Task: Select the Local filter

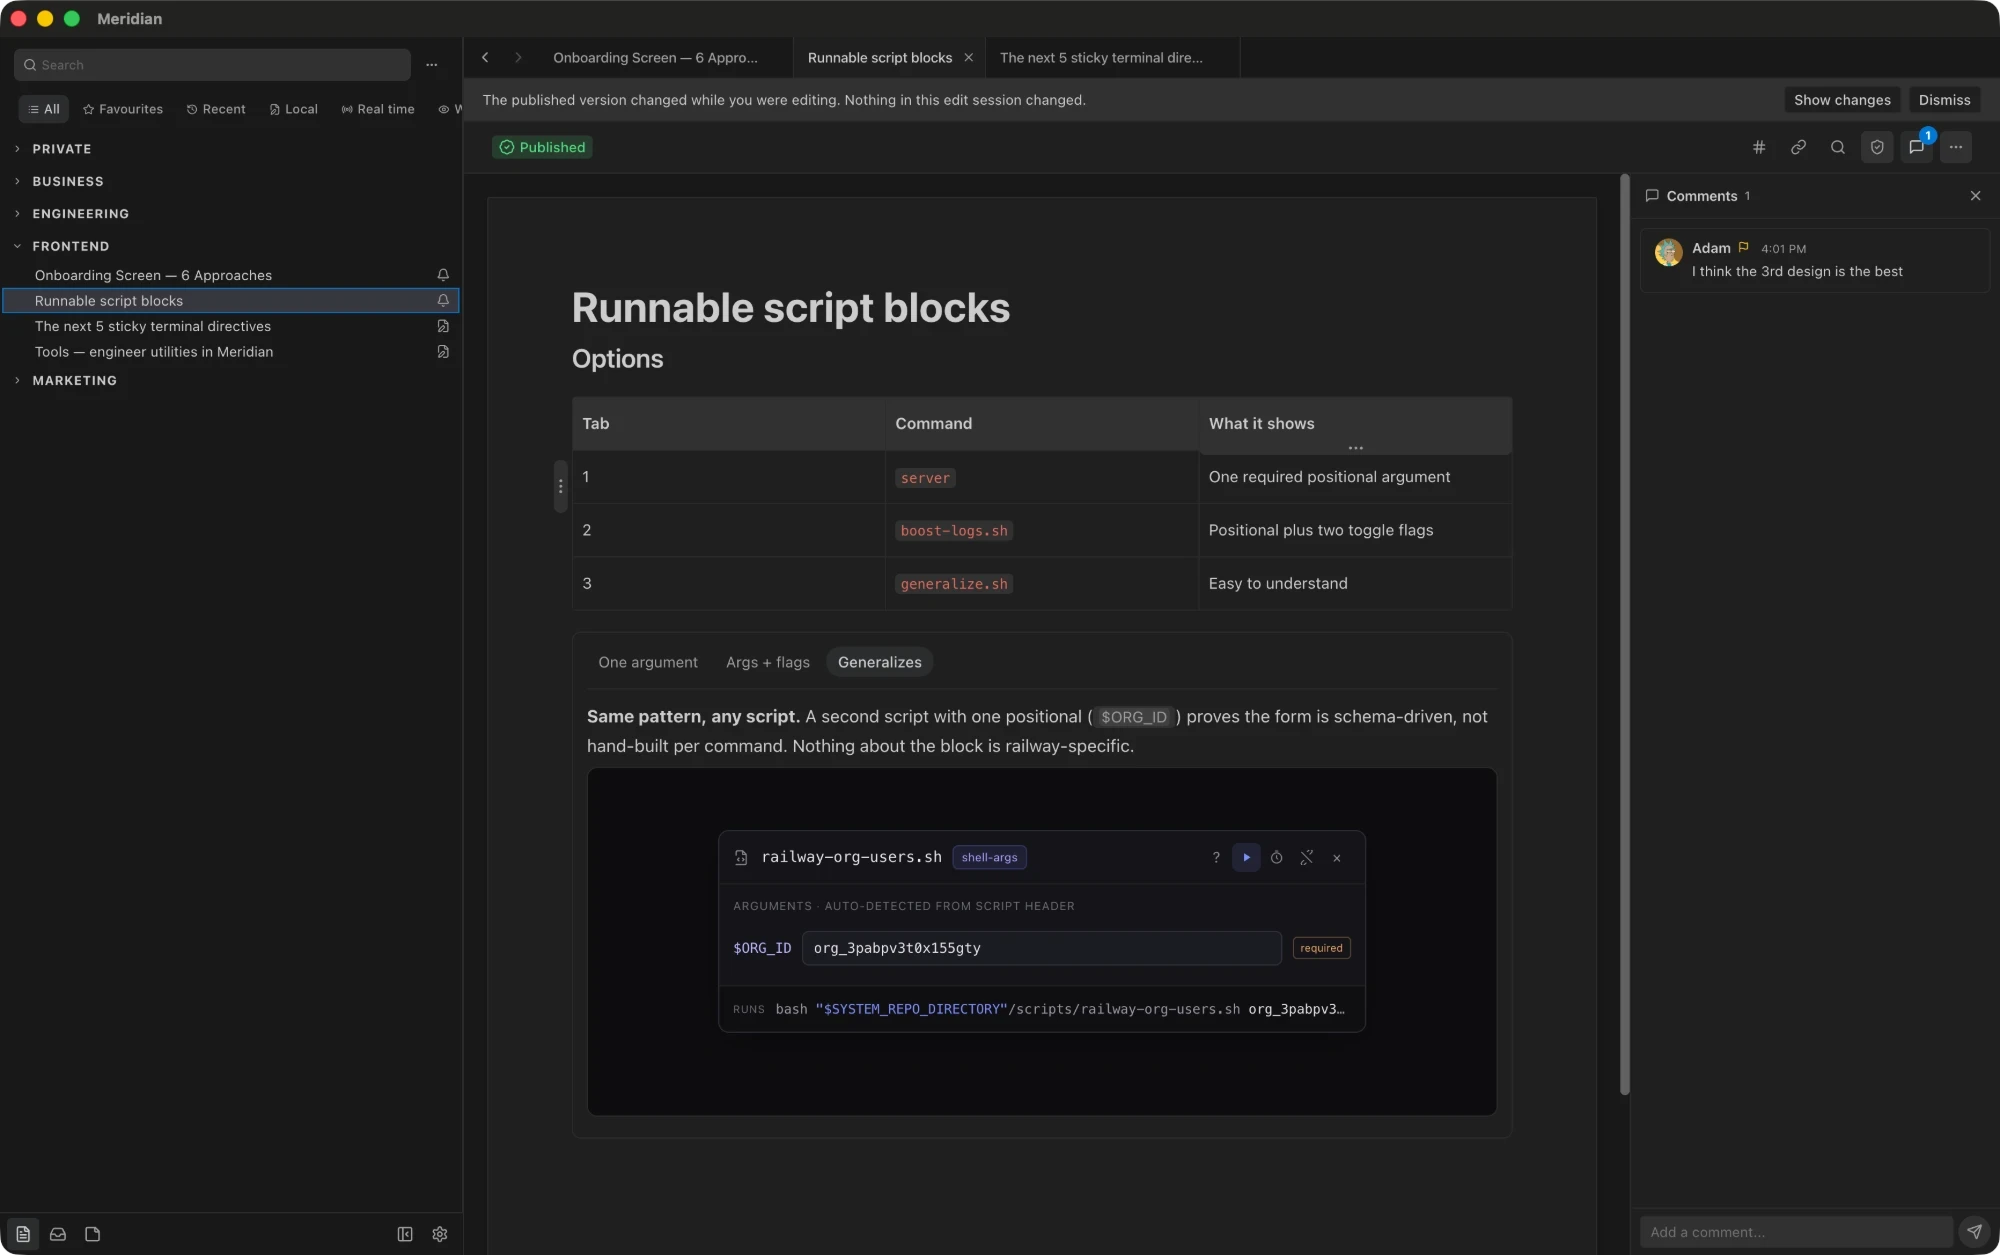Action: tap(293, 109)
